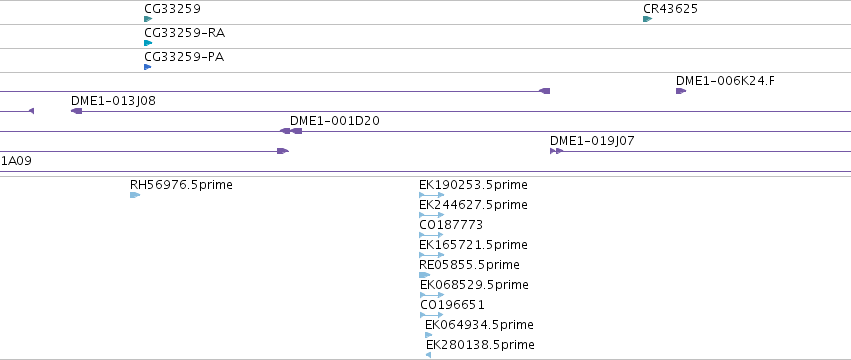
Task: Select the CR43625 gene arrow glyph
Action: click(x=647, y=19)
